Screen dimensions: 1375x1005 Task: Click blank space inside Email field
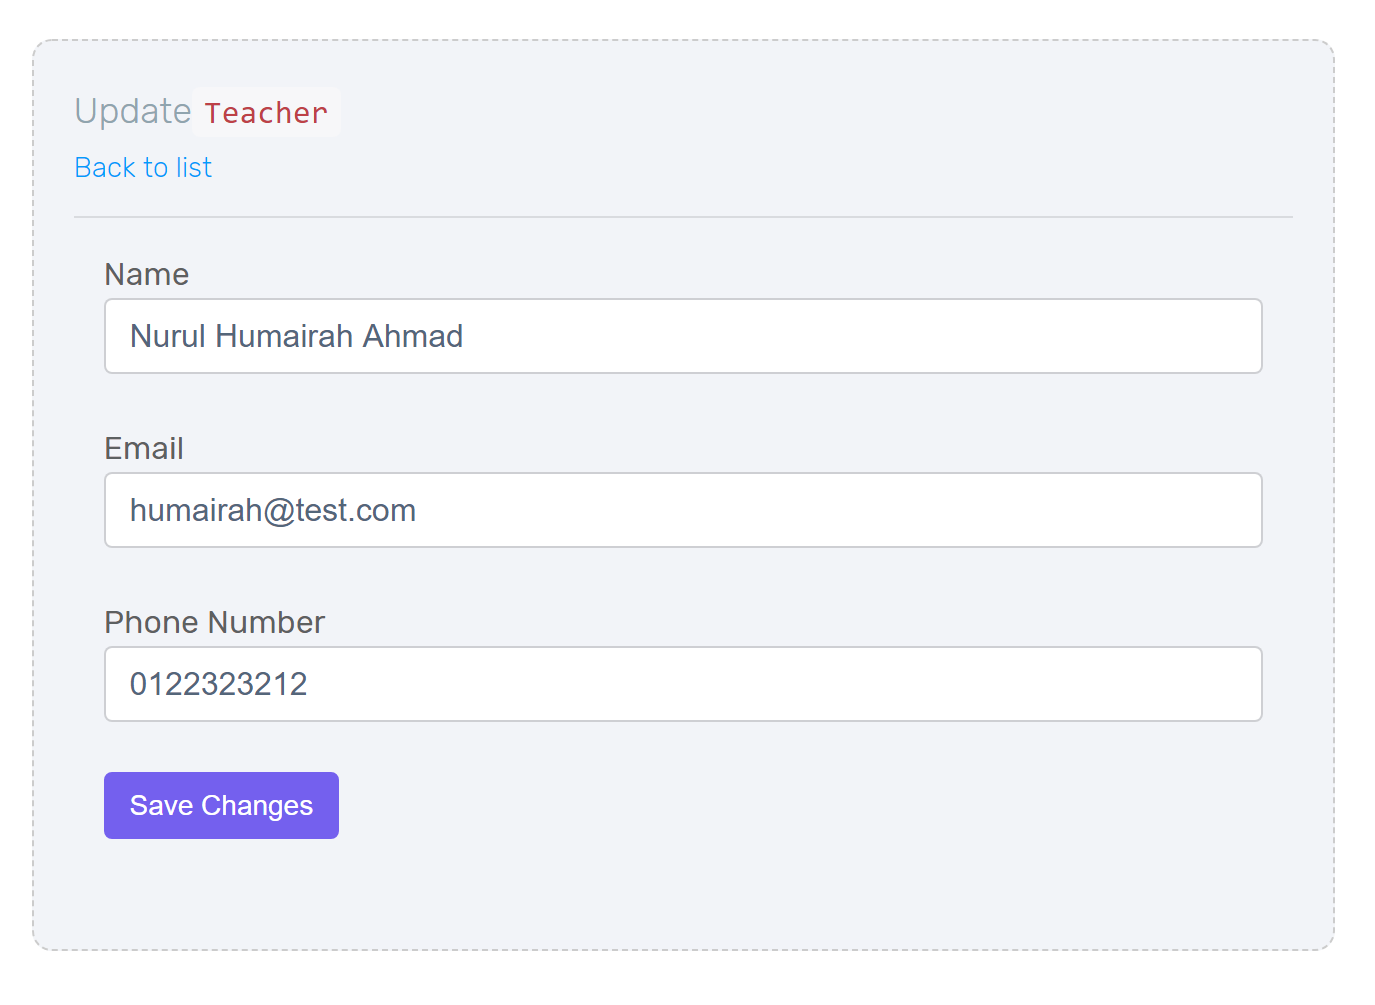(840, 510)
